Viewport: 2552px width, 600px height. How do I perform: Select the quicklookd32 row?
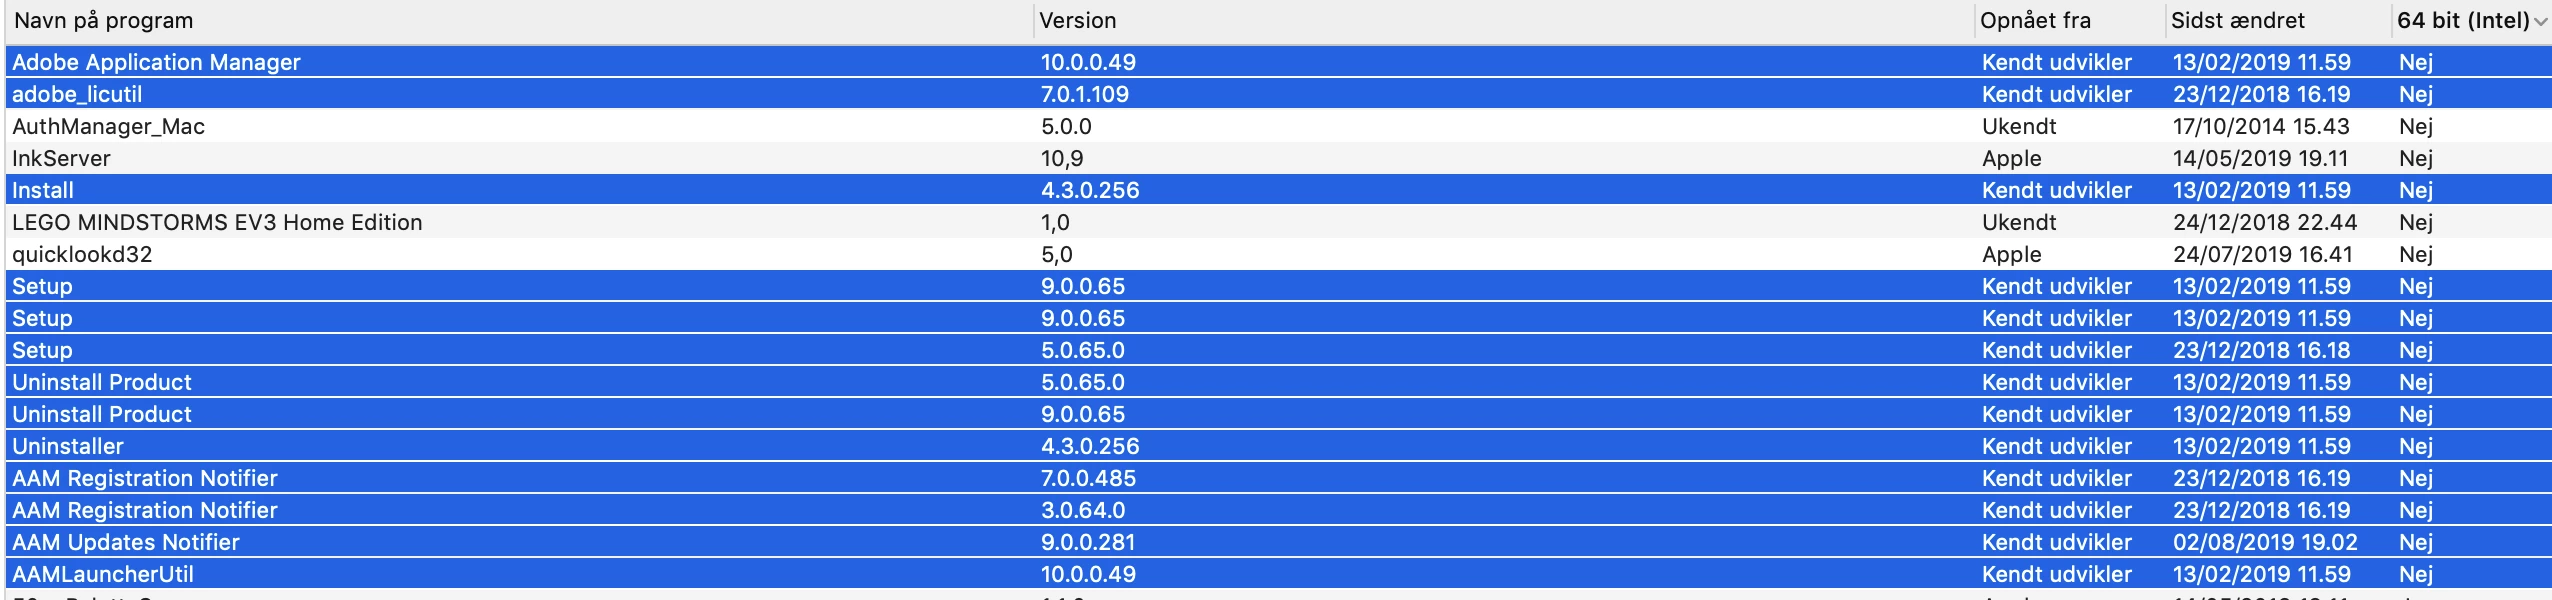point(1279,254)
